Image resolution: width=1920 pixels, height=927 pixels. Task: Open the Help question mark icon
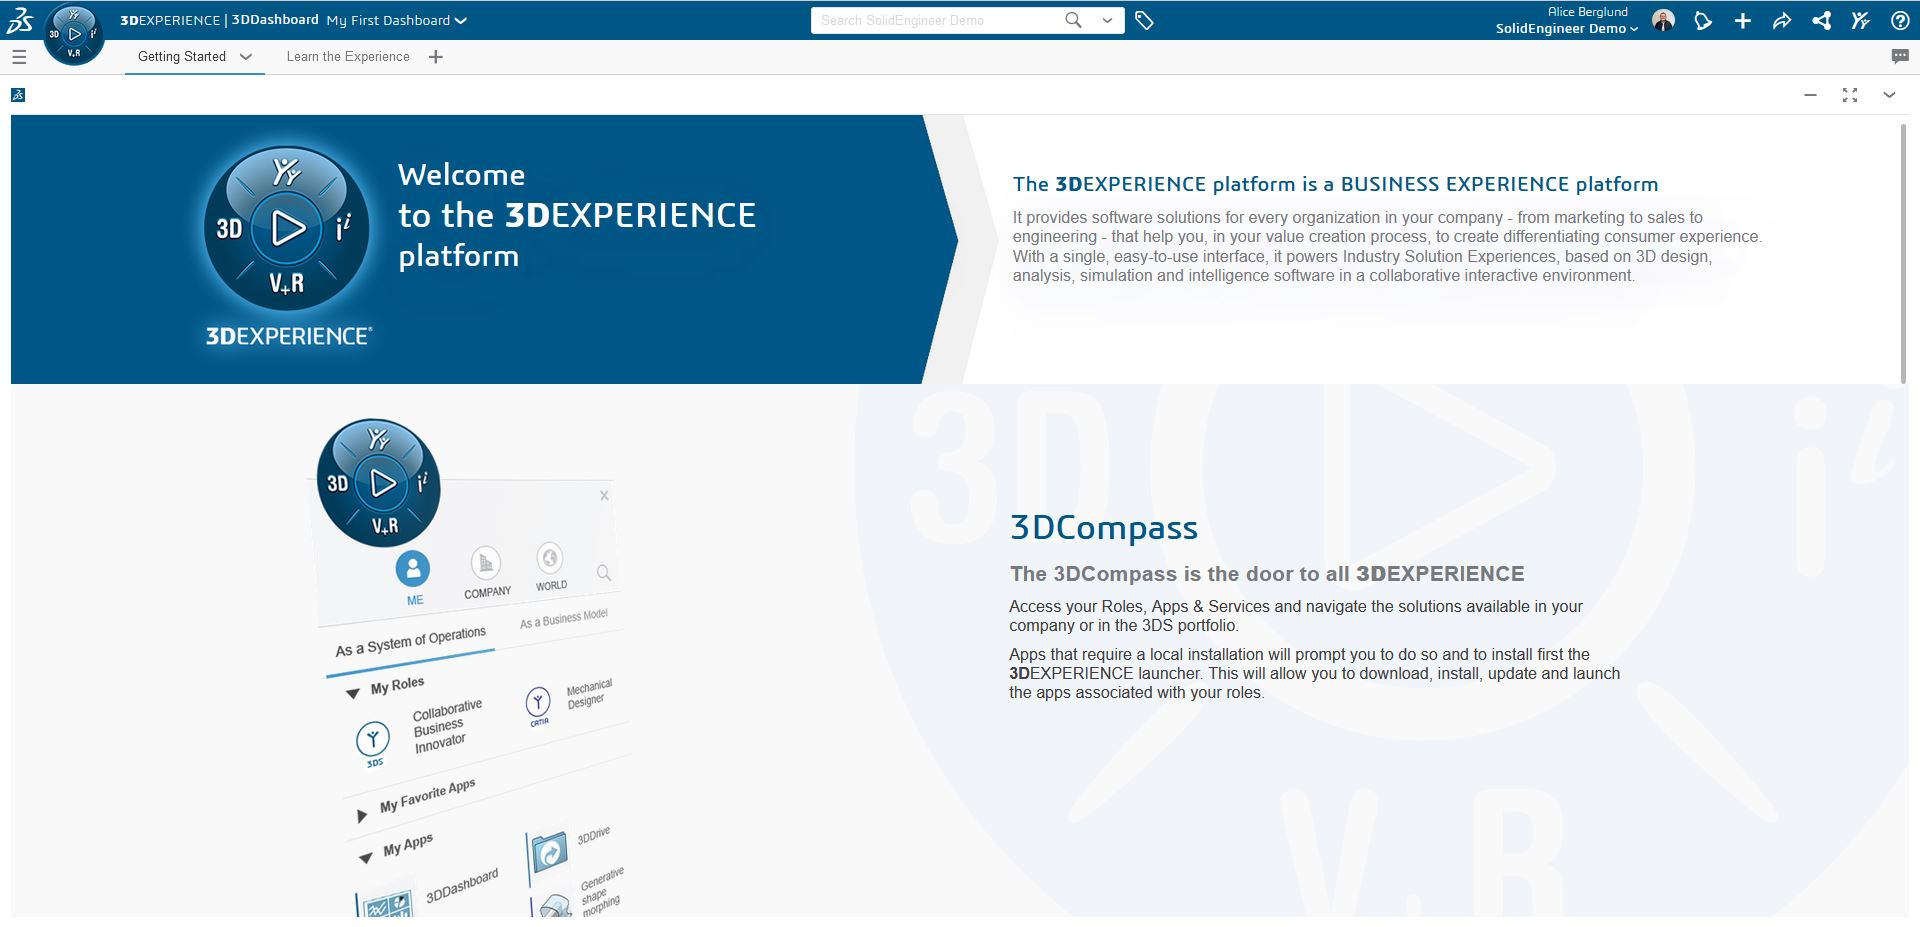pos(1900,21)
